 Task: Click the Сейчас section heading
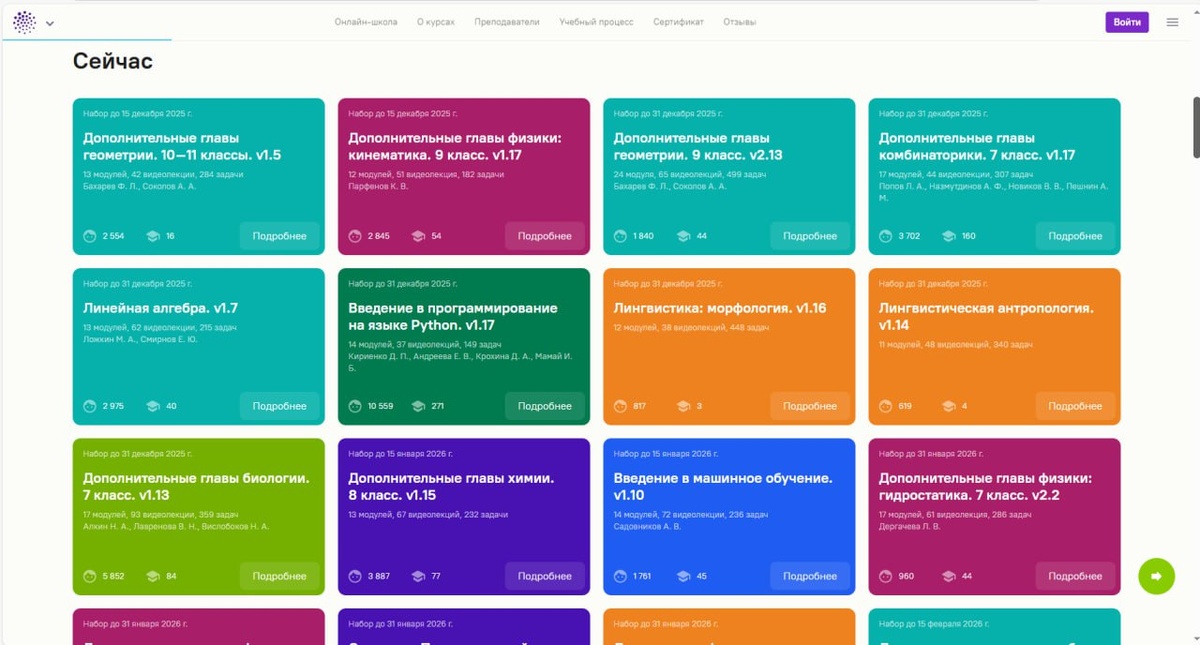click(113, 61)
